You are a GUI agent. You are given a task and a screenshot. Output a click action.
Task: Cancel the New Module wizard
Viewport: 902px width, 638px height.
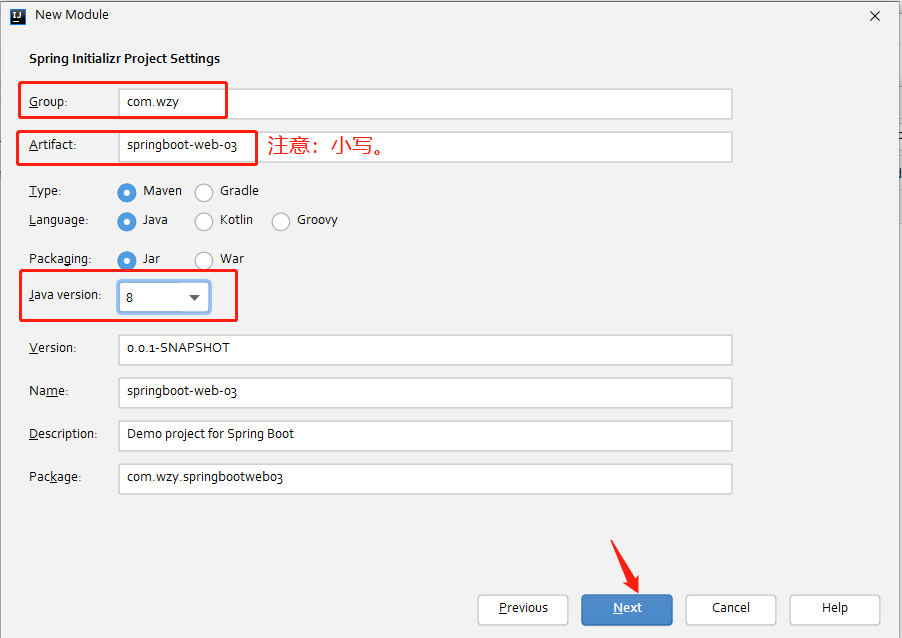[731, 609]
